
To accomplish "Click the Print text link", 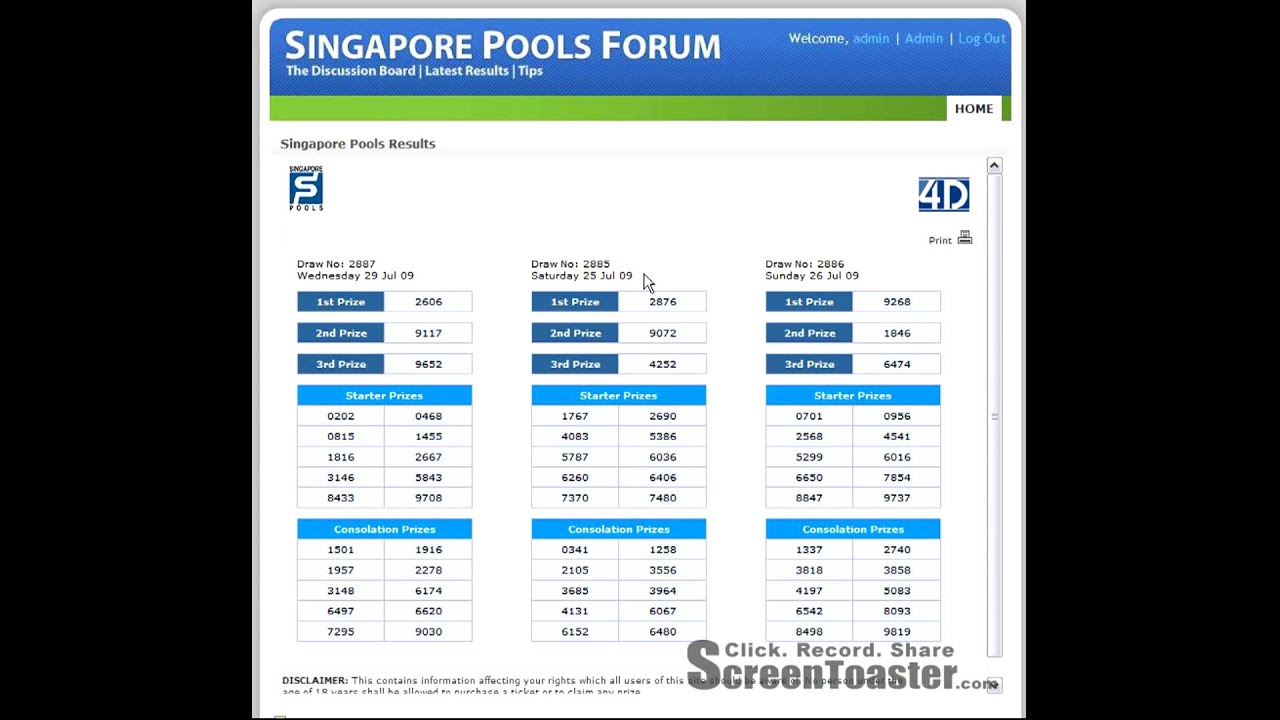I will (x=940, y=241).
